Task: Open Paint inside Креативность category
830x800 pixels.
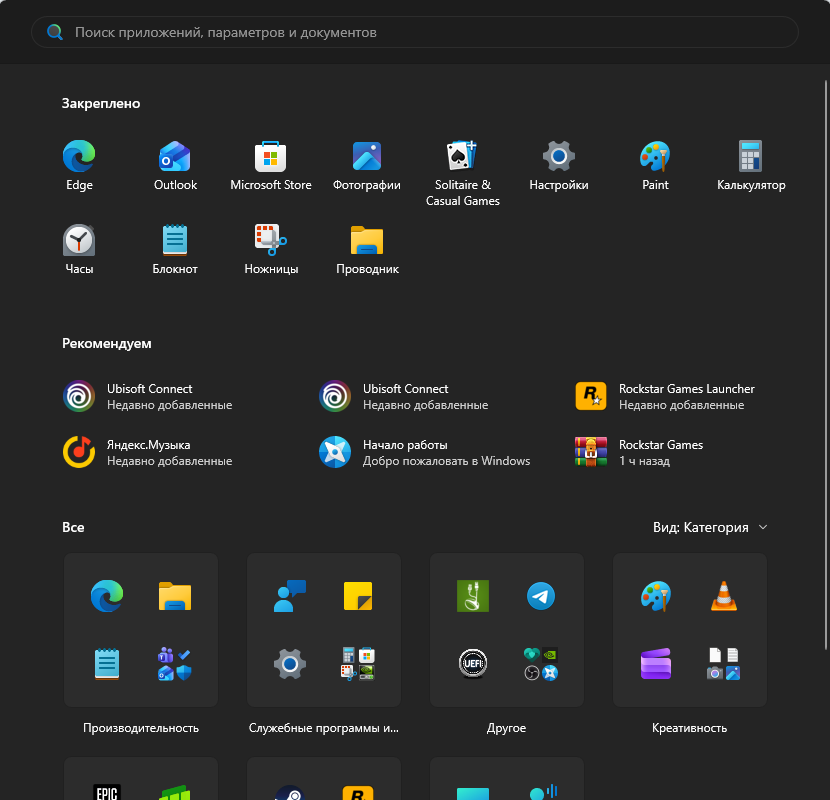Action: click(x=656, y=596)
